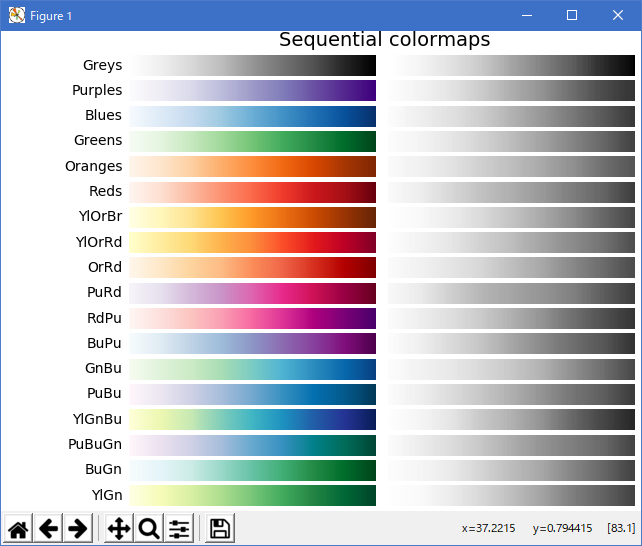Click the 'PuBuGn' row label
Screen dimensions: 642x546
pos(95,444)
